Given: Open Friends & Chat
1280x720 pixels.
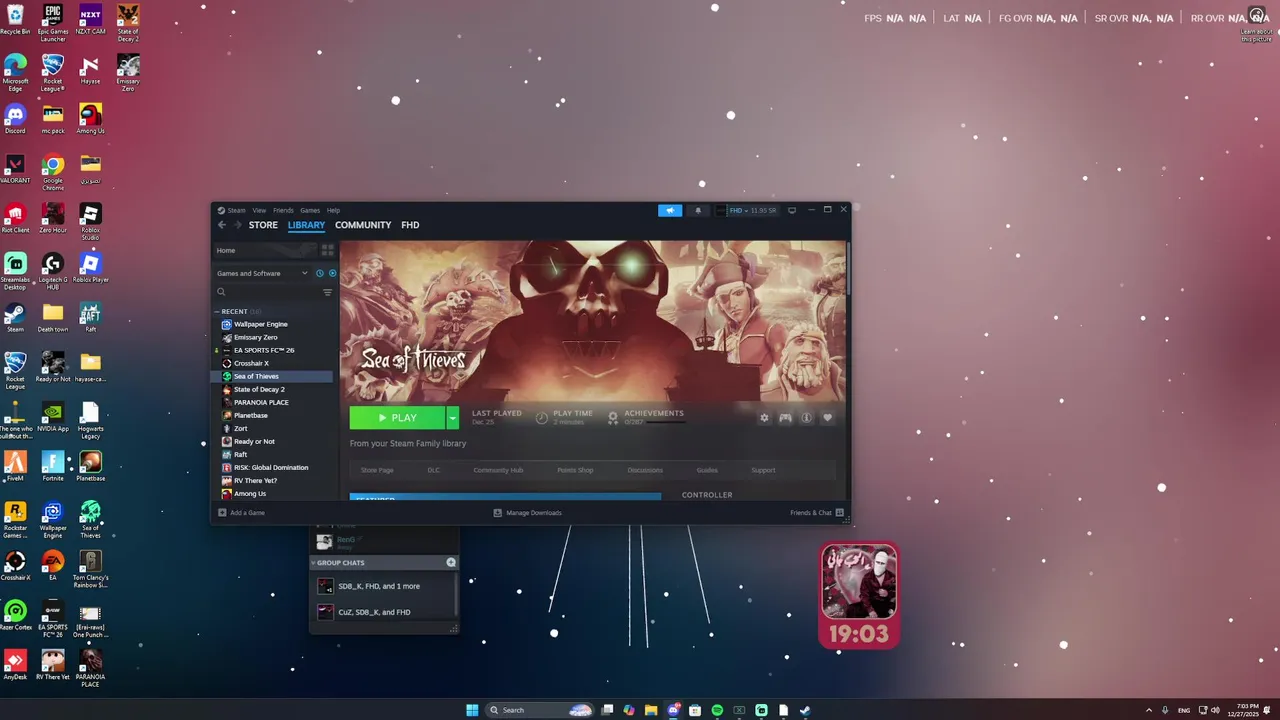Looking at the screenshot, I should pyautogui.click(x=817, y=513).
